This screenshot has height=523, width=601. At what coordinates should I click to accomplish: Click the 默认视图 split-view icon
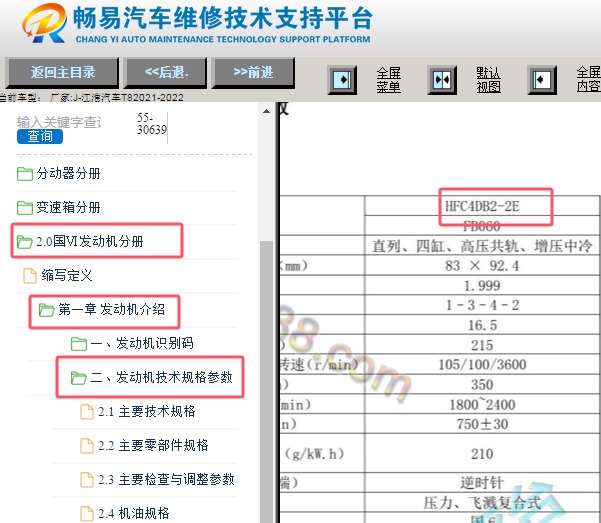click(x=442, y=80)
